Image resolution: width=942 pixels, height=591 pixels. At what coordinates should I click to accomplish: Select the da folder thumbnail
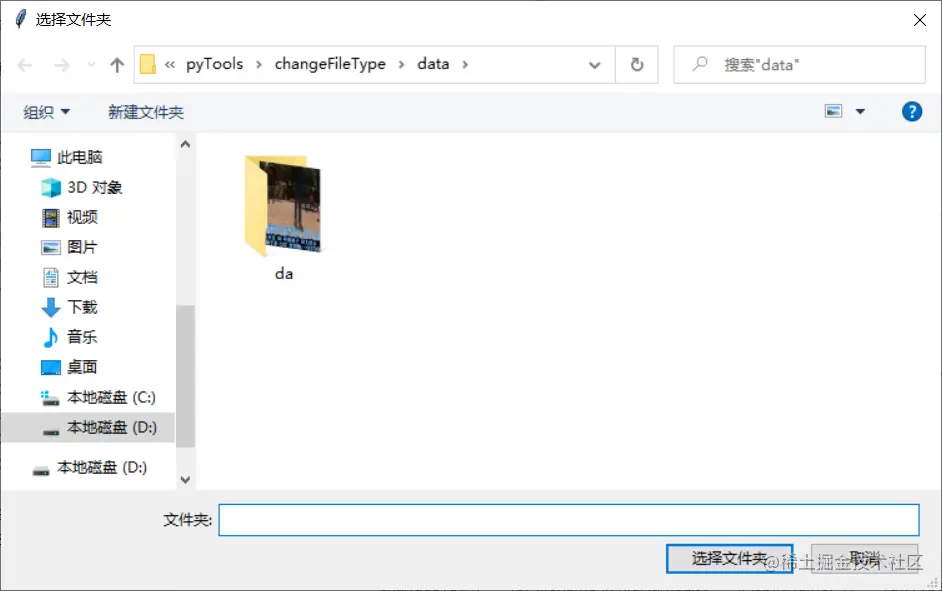point(284,205)
